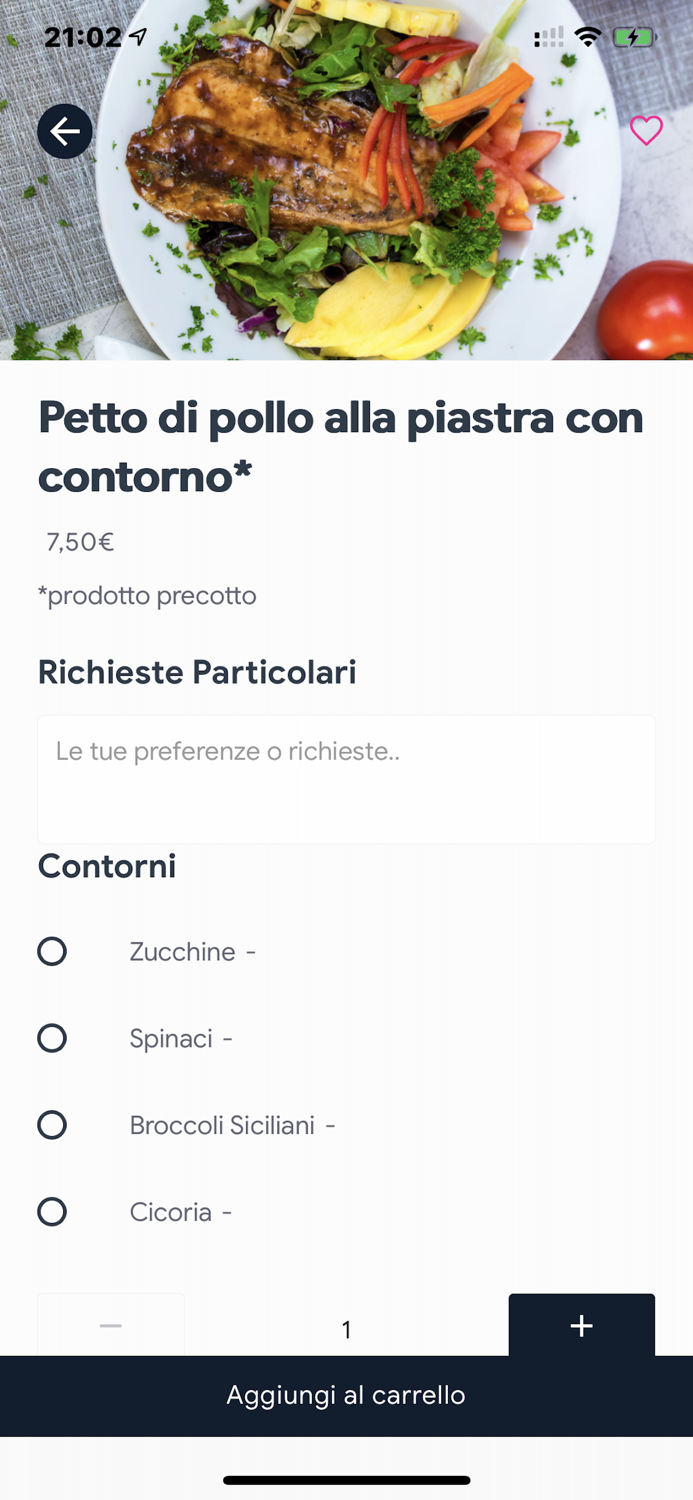Click the back arrow icon
The height and width of the screenshot is (1500, 693).
(x=64, y=131)
